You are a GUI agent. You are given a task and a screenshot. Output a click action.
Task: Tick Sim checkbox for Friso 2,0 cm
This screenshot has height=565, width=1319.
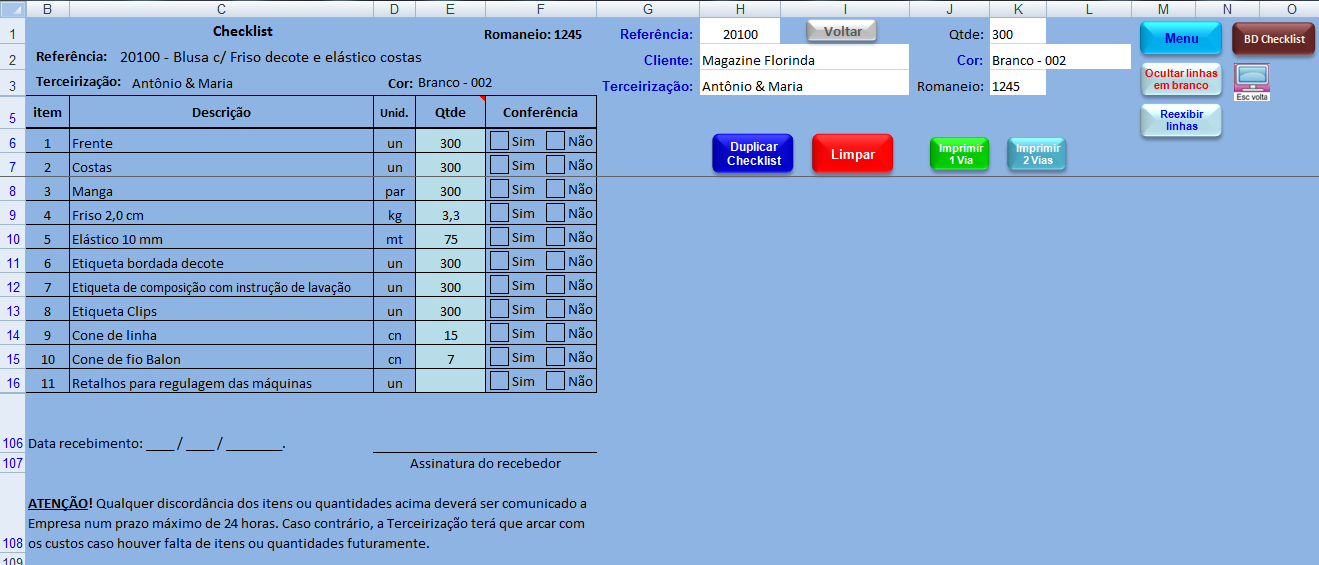click(x=499, y=214)
